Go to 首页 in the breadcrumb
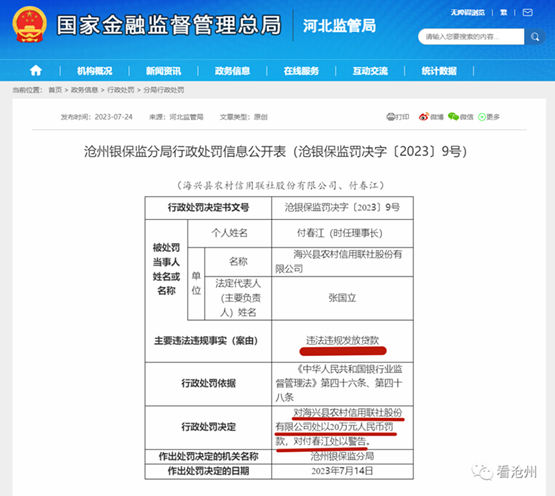Image resolution: width=555 pixels, height=496 pixels. click(x=55, y=90)
